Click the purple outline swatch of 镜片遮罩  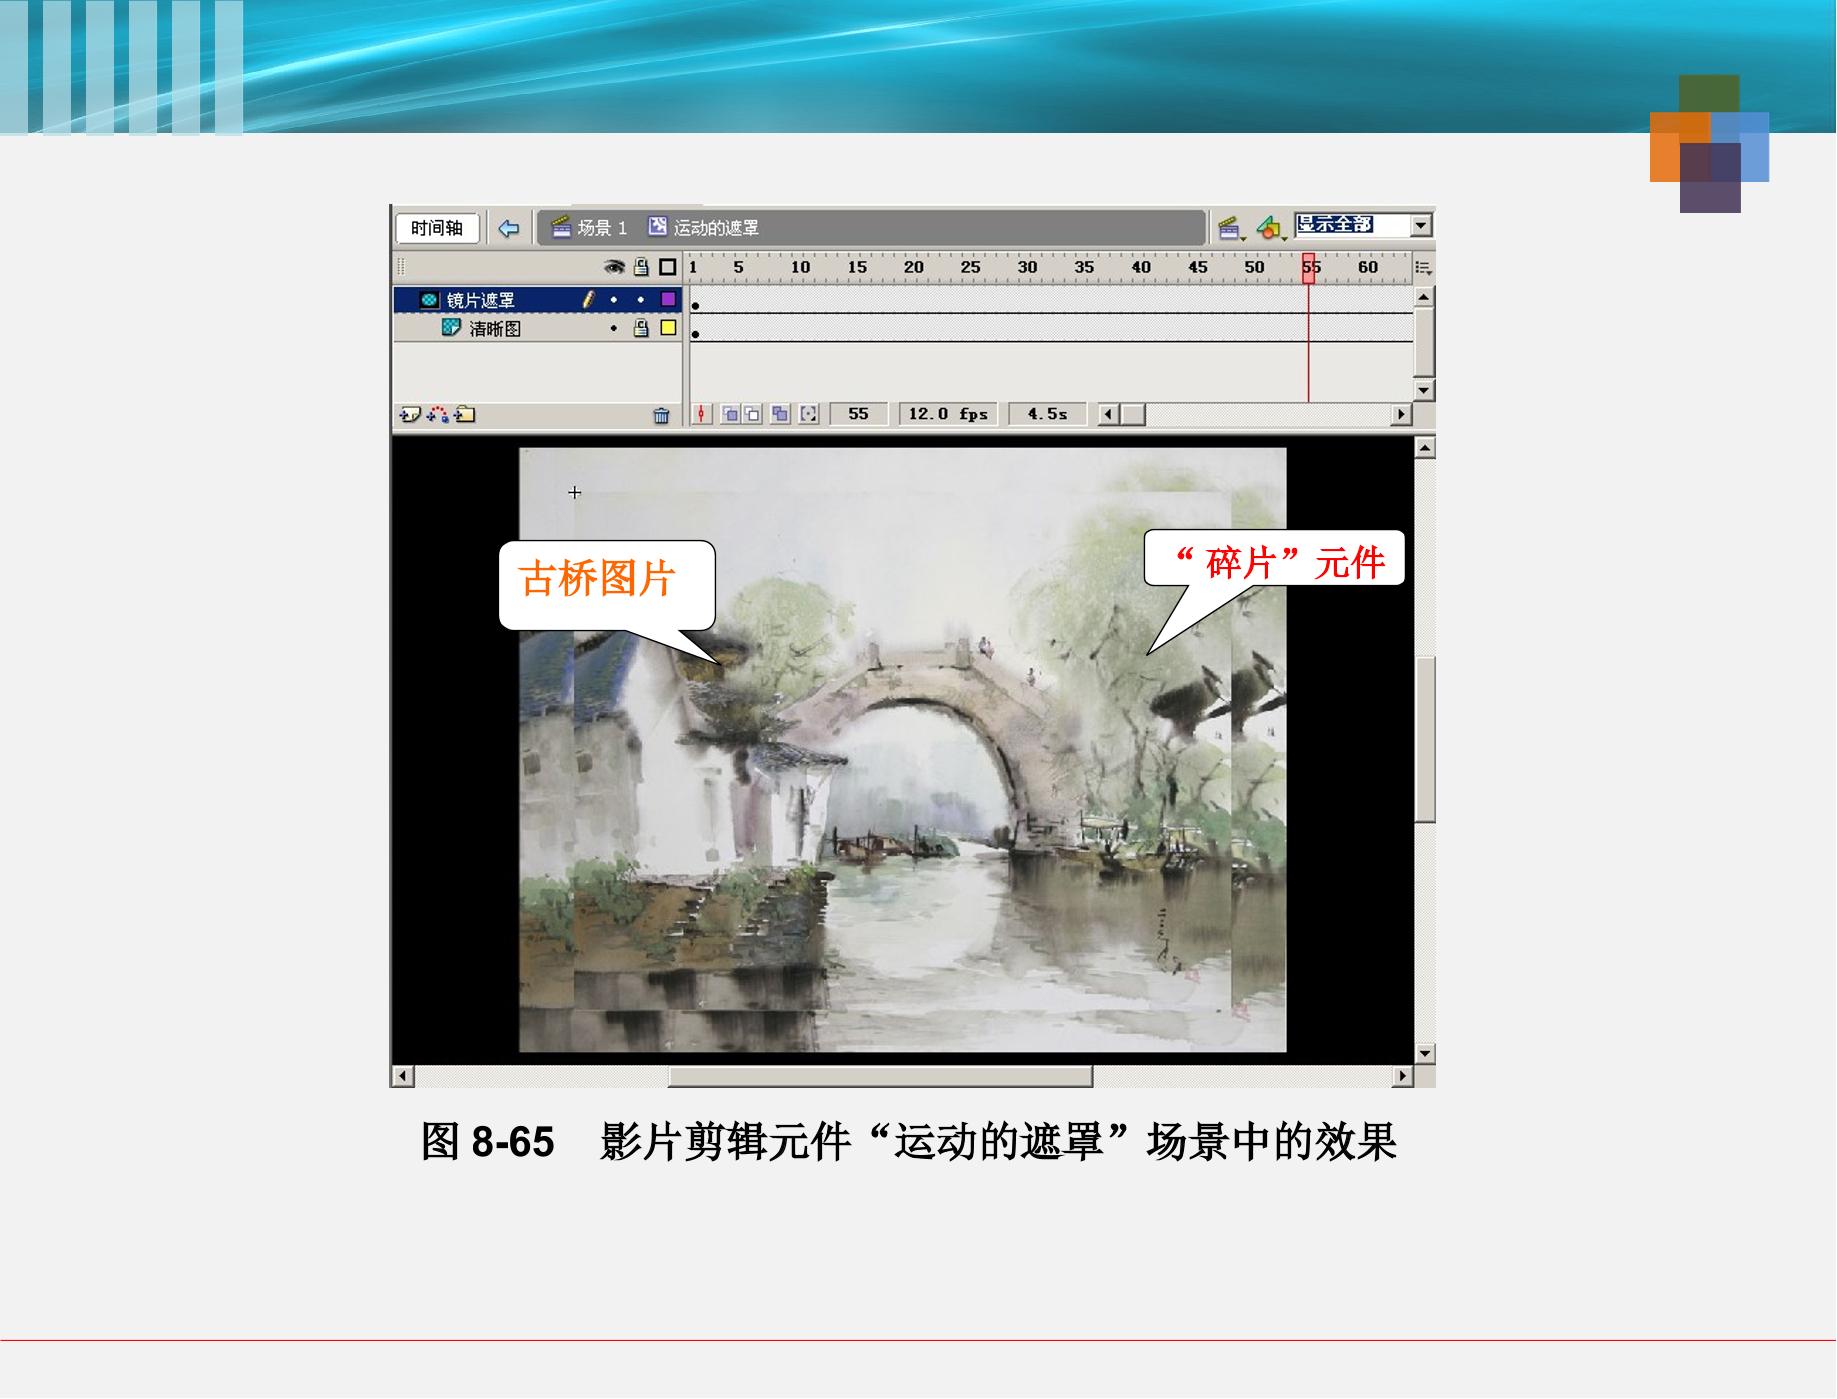click(668, 299)
